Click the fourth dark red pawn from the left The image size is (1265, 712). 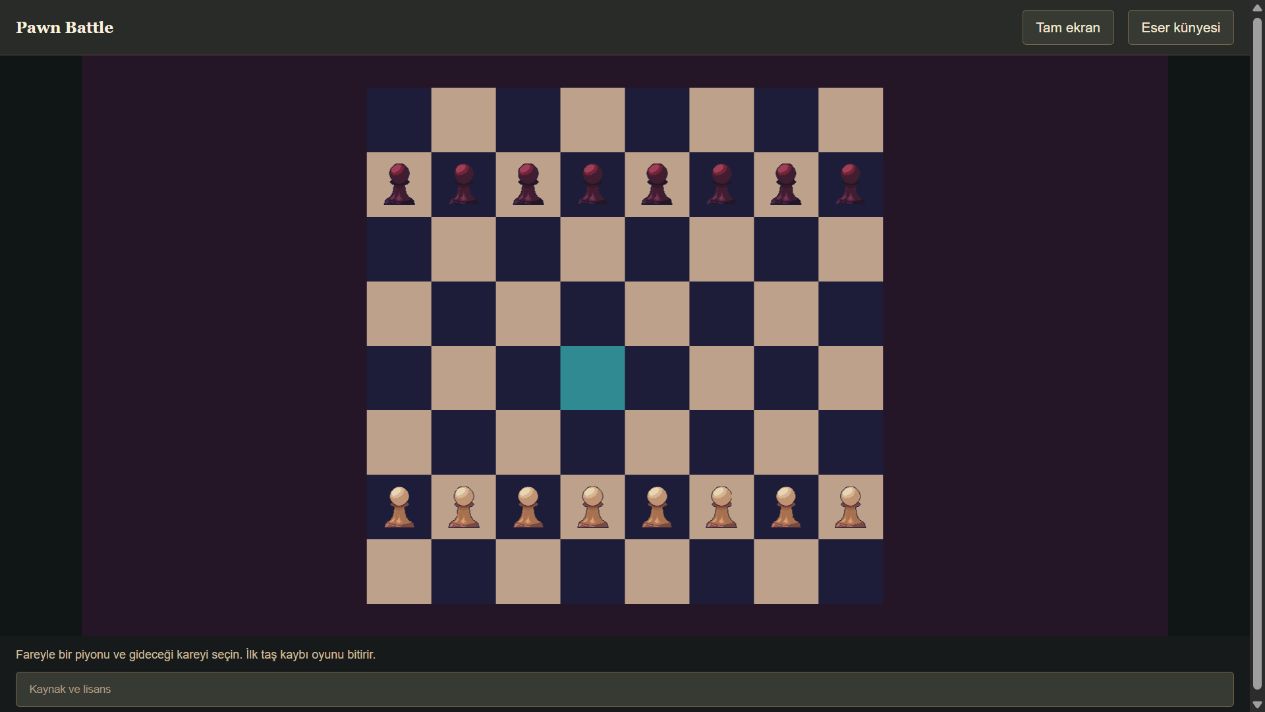pyautogui.click(x=592, y=184)
